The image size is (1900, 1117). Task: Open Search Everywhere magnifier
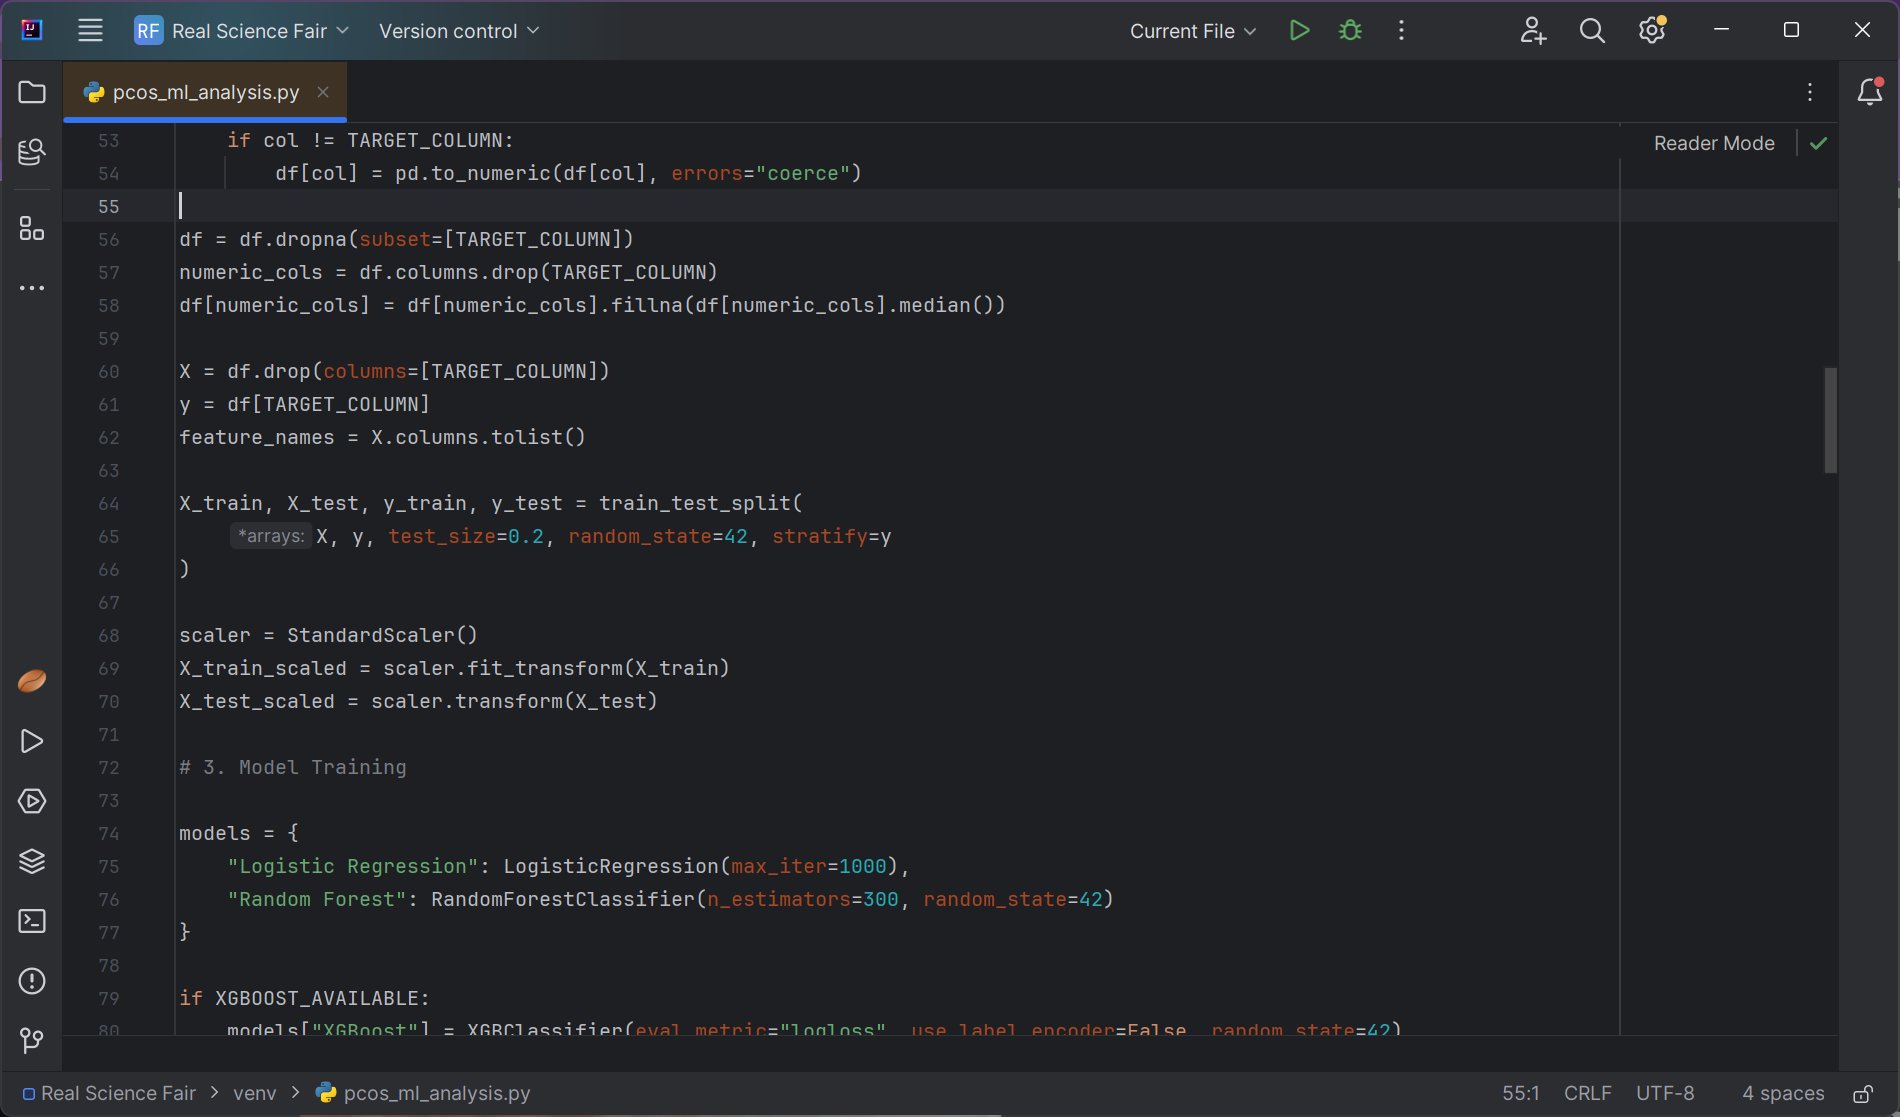click(x=1592, y=31)
